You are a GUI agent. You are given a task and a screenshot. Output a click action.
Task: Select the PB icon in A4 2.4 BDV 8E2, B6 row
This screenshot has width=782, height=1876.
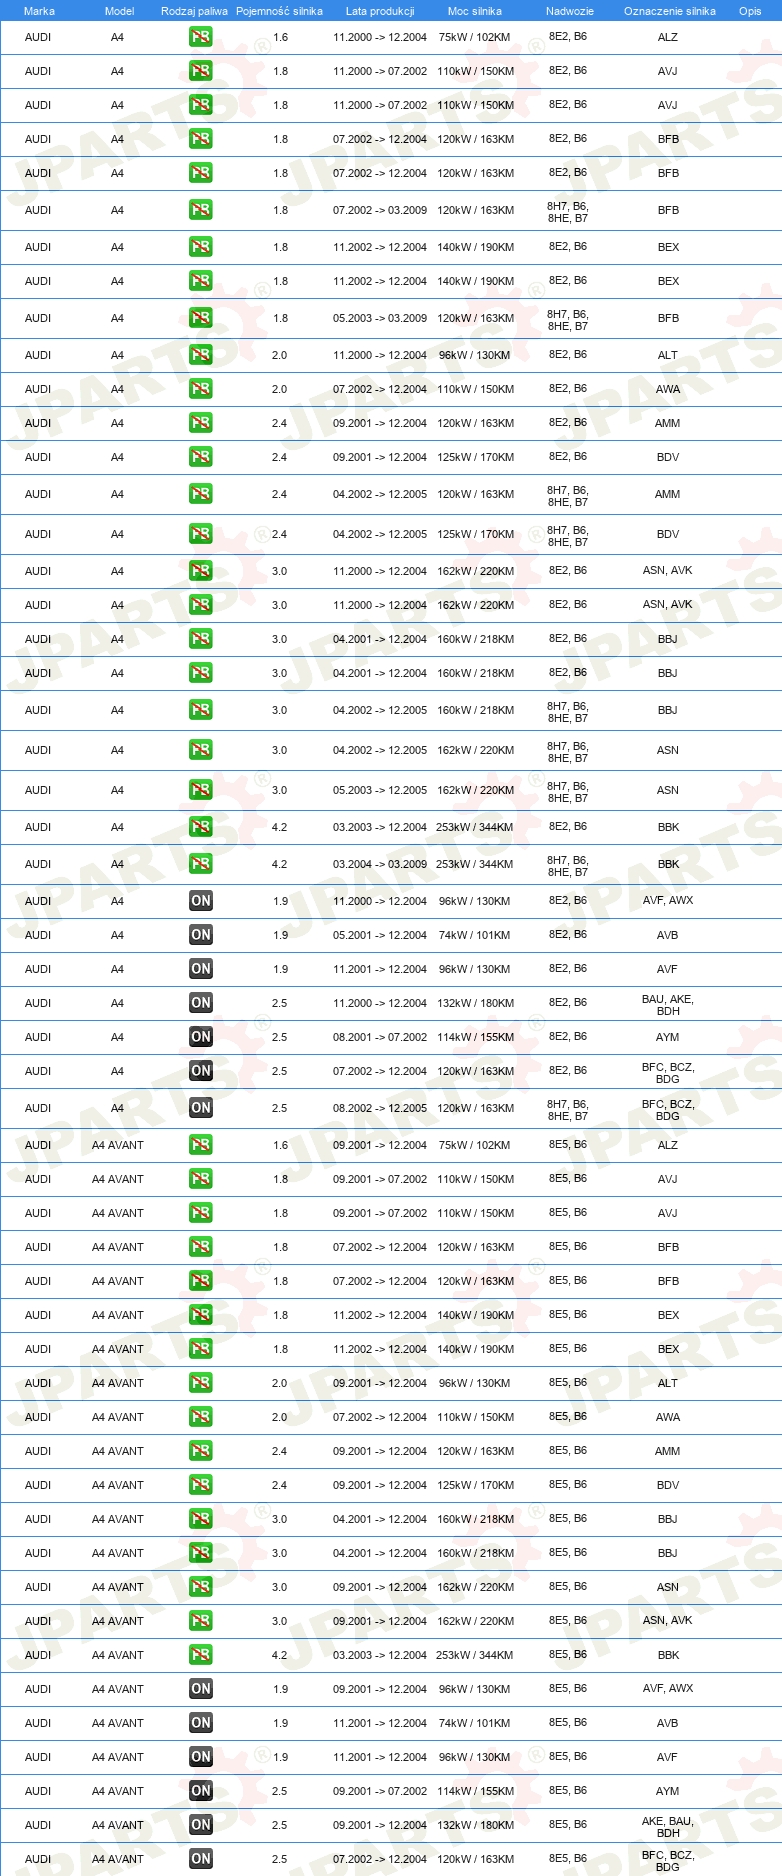click(x=200, y=457)
